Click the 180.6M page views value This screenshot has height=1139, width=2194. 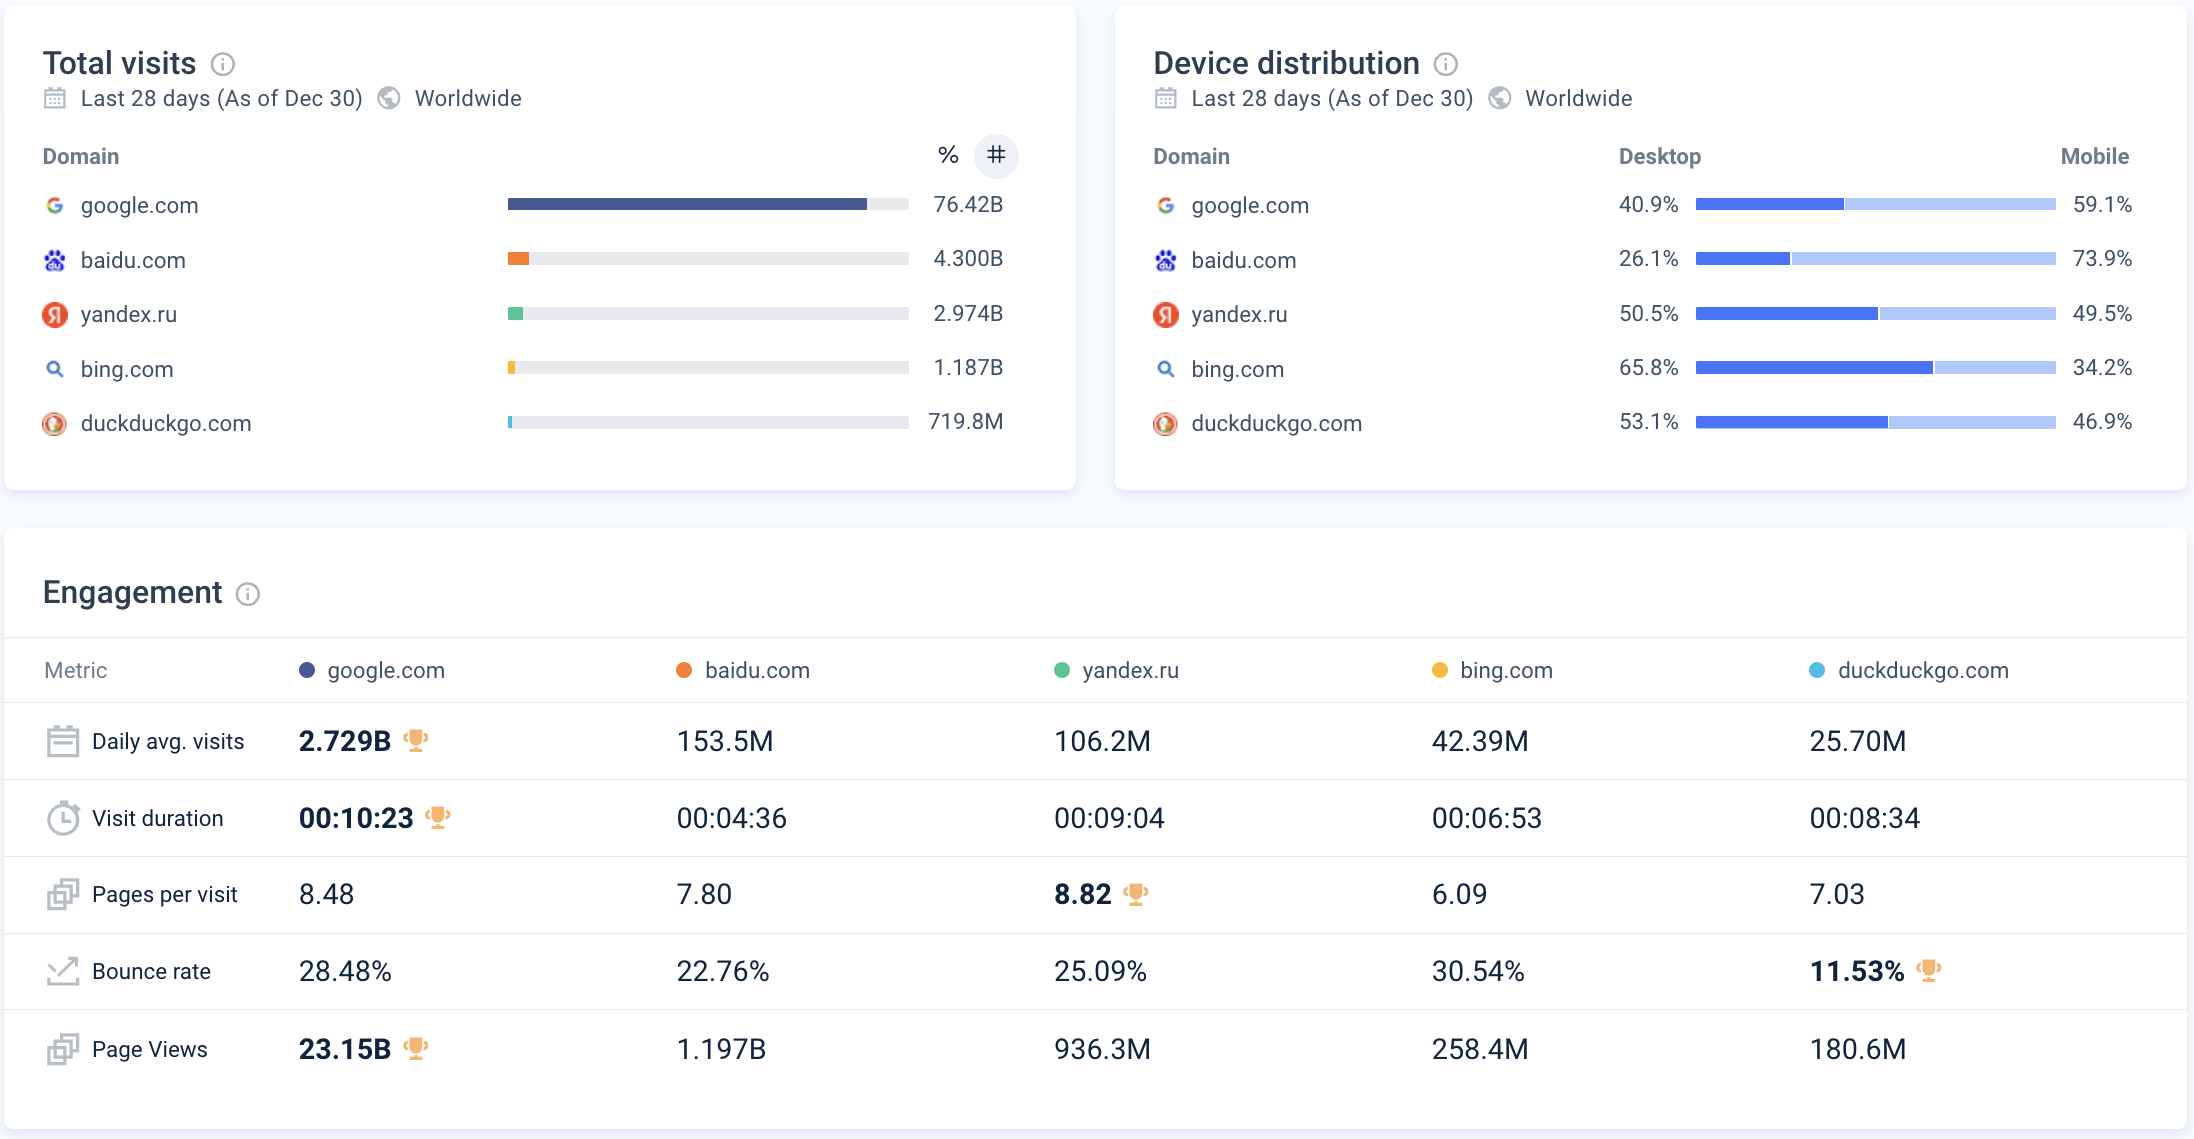1858,1049
